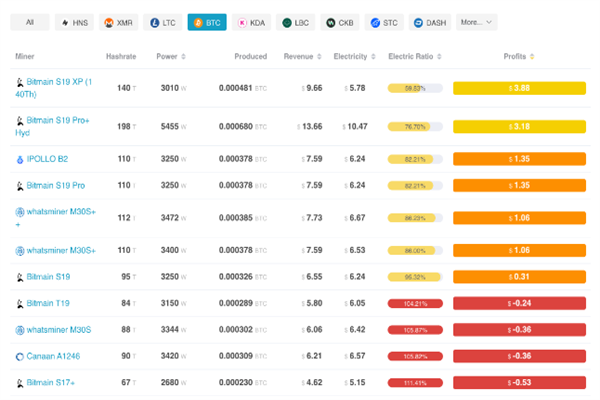Switch to the CKB coin tab
Image resolution: width=600 pixels, height=400 pixels.
click(x=340, y=22)
